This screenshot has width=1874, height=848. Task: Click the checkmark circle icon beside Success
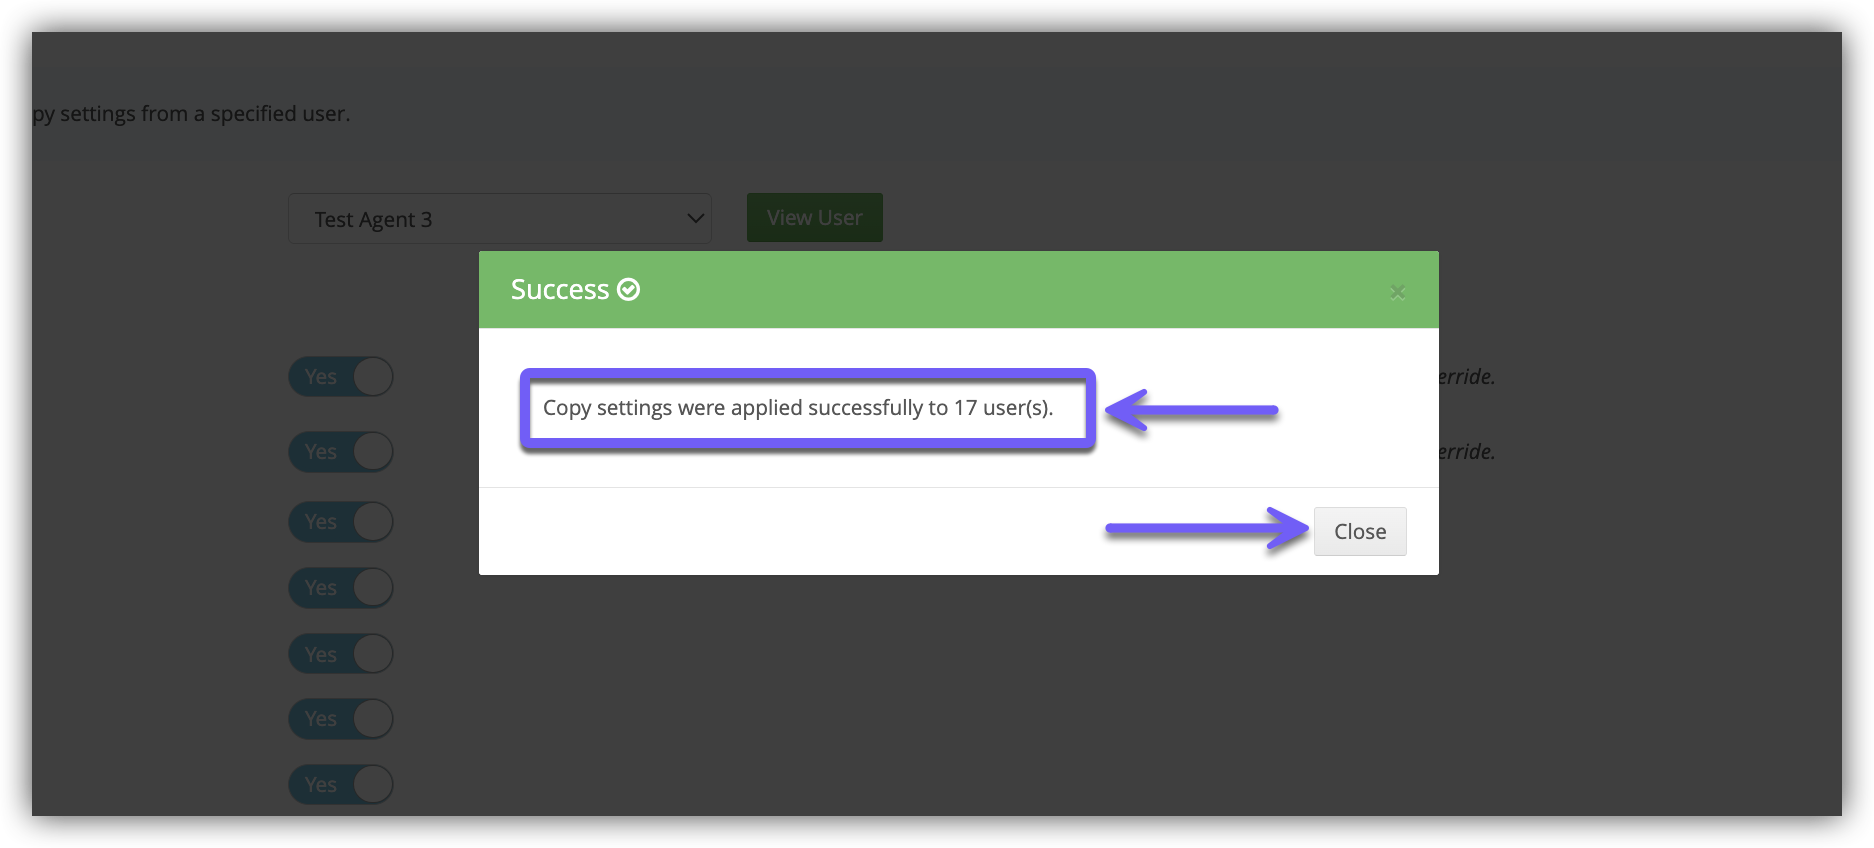pos(628,289)
